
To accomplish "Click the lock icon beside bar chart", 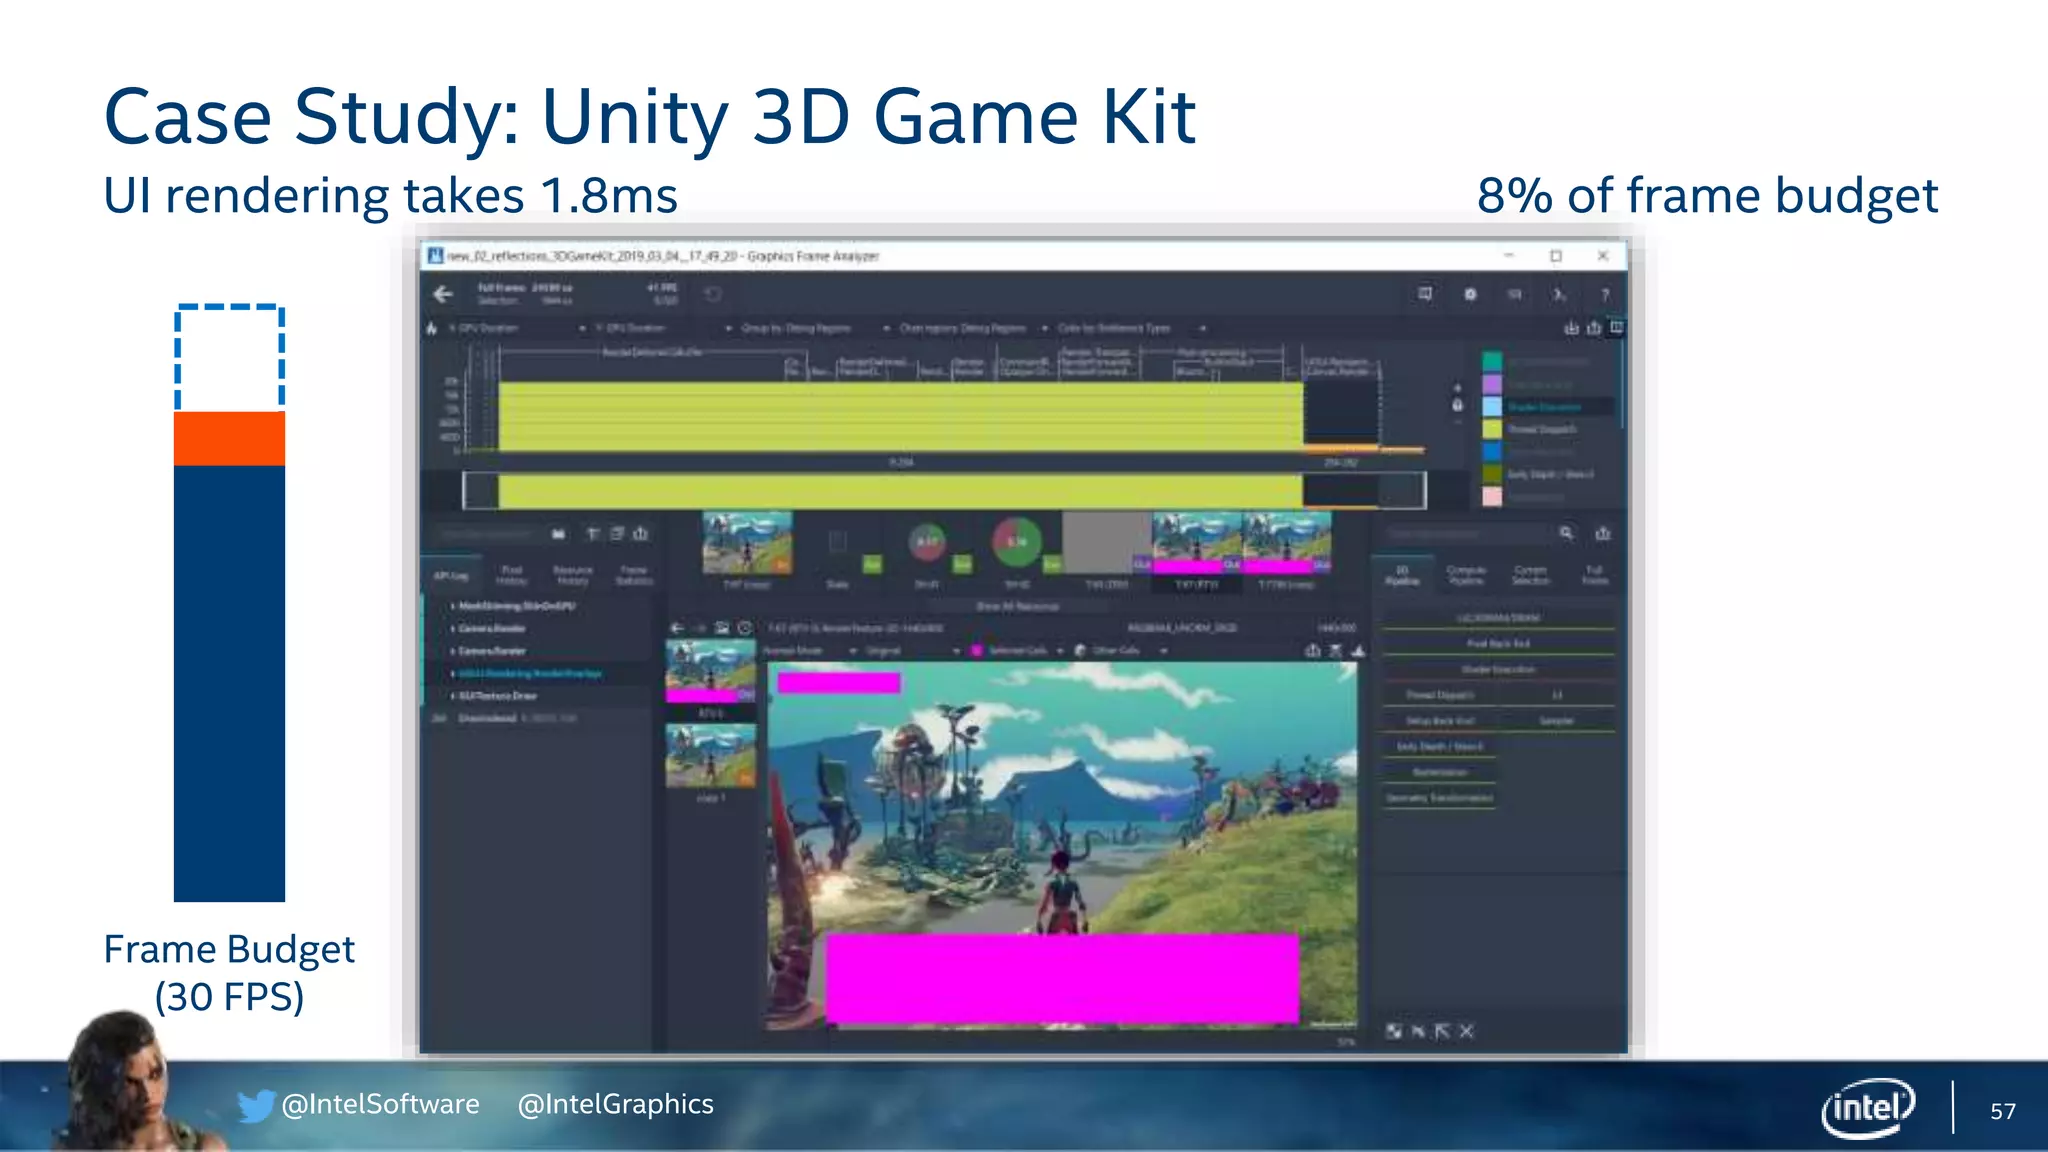I will (1457, 405).
